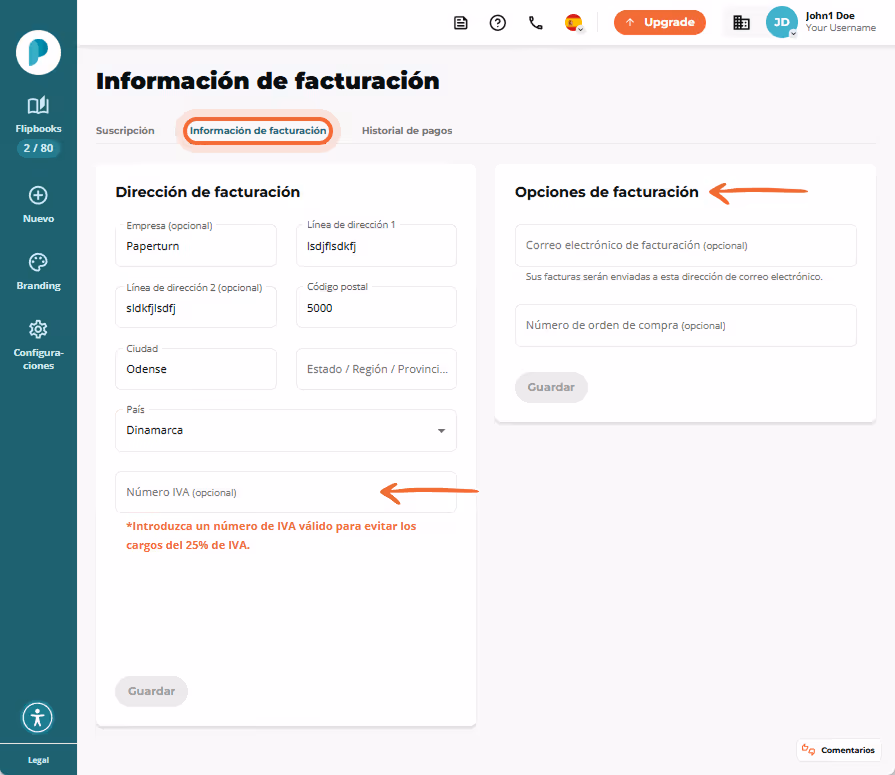Open the accessibility options icon
895x775 pixels.
tap(38, 717)
